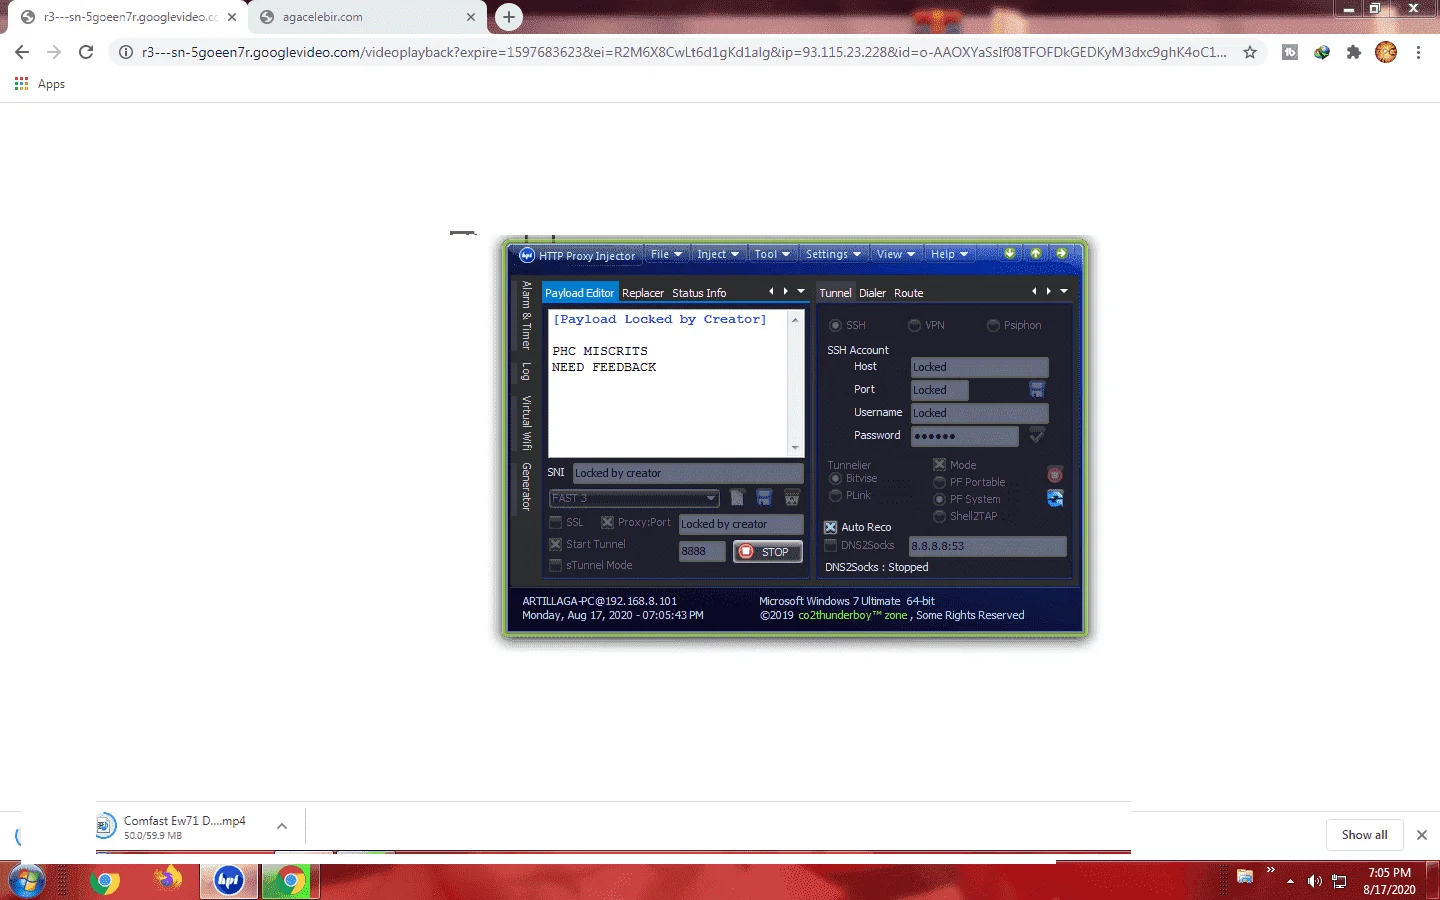Switch to the Payload Editor tab
1440x900 pixels.
tap(580, 293)
